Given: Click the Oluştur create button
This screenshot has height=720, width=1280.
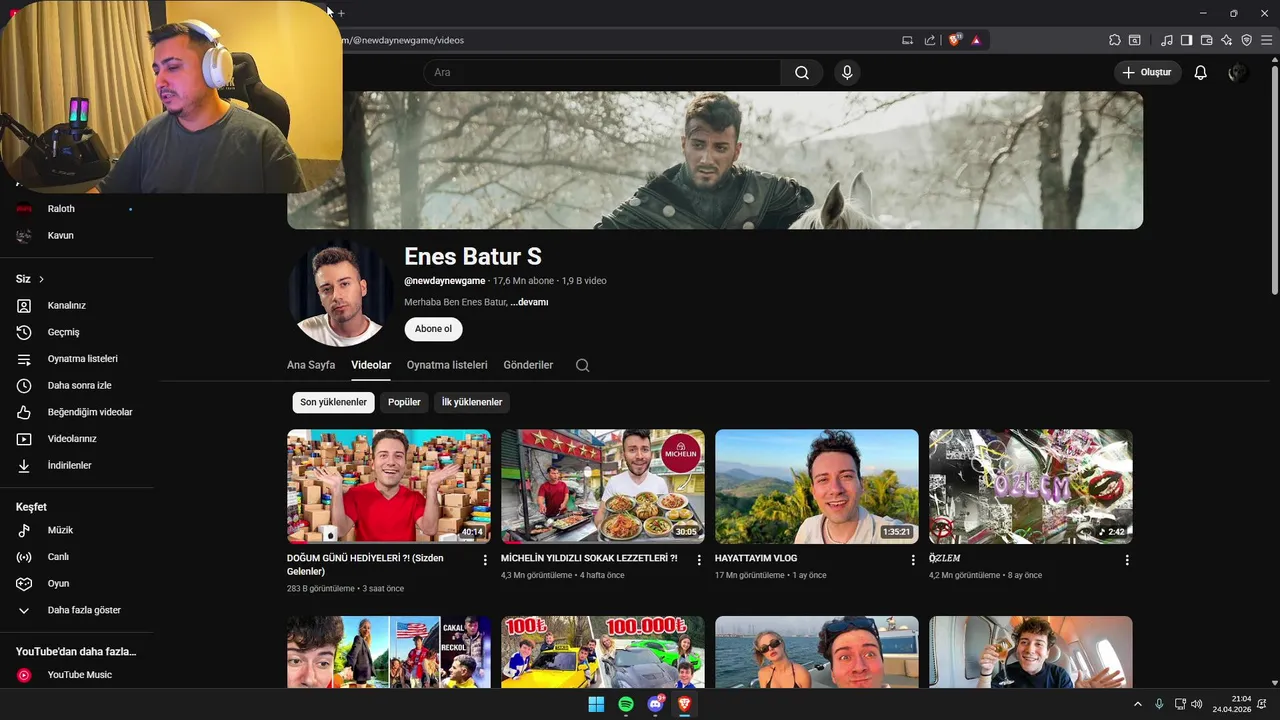Looking at the screenshot, I should (1148, 73).
